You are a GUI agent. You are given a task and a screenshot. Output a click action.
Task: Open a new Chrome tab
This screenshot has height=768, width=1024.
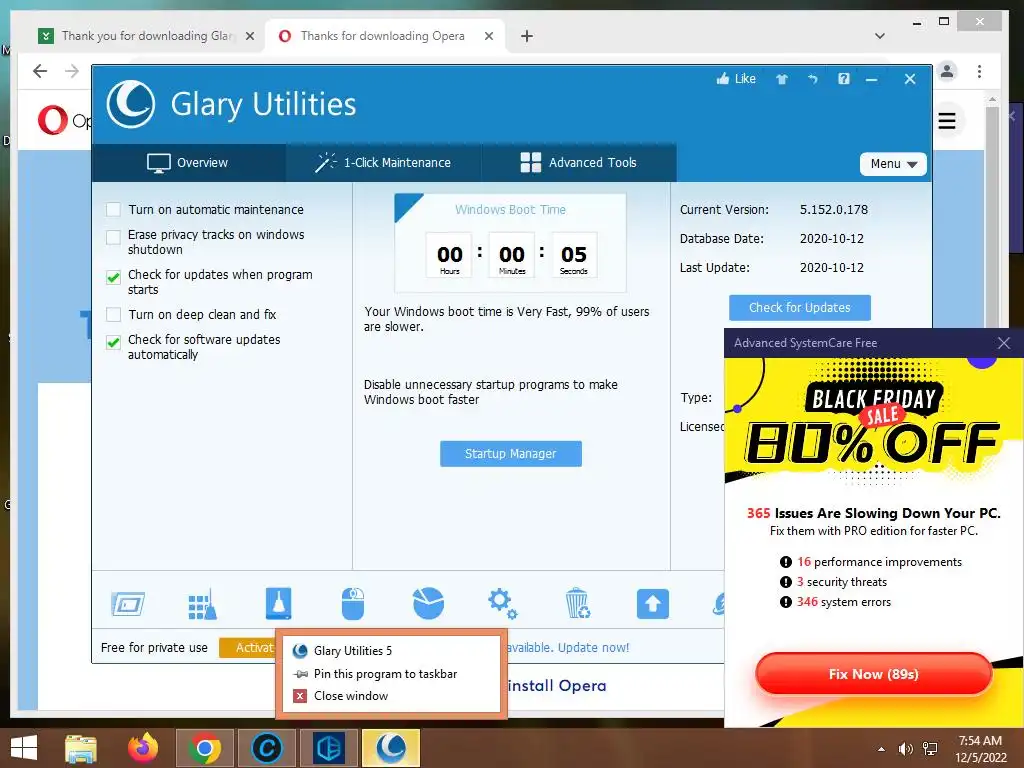pyautogui.click(x=526, y=36)
